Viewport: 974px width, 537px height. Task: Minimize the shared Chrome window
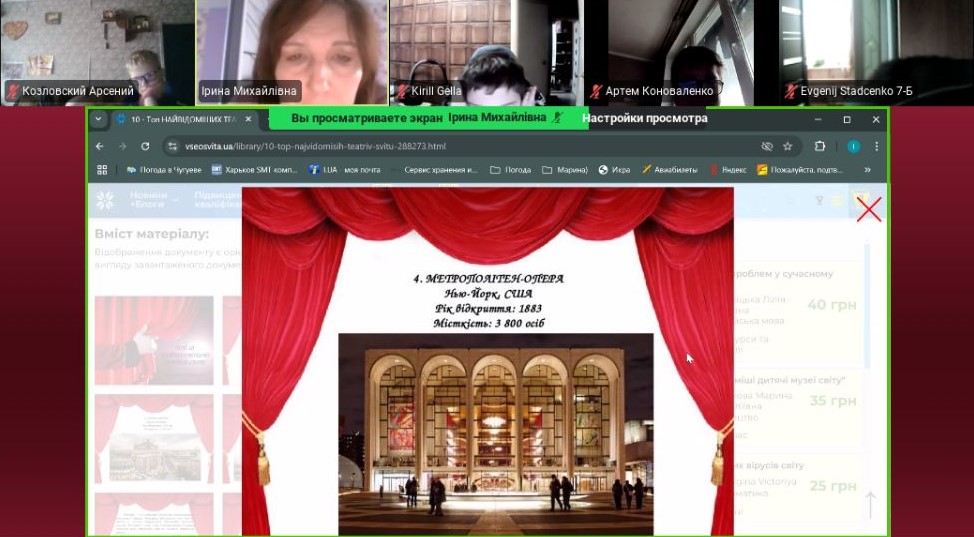(817, 119)
